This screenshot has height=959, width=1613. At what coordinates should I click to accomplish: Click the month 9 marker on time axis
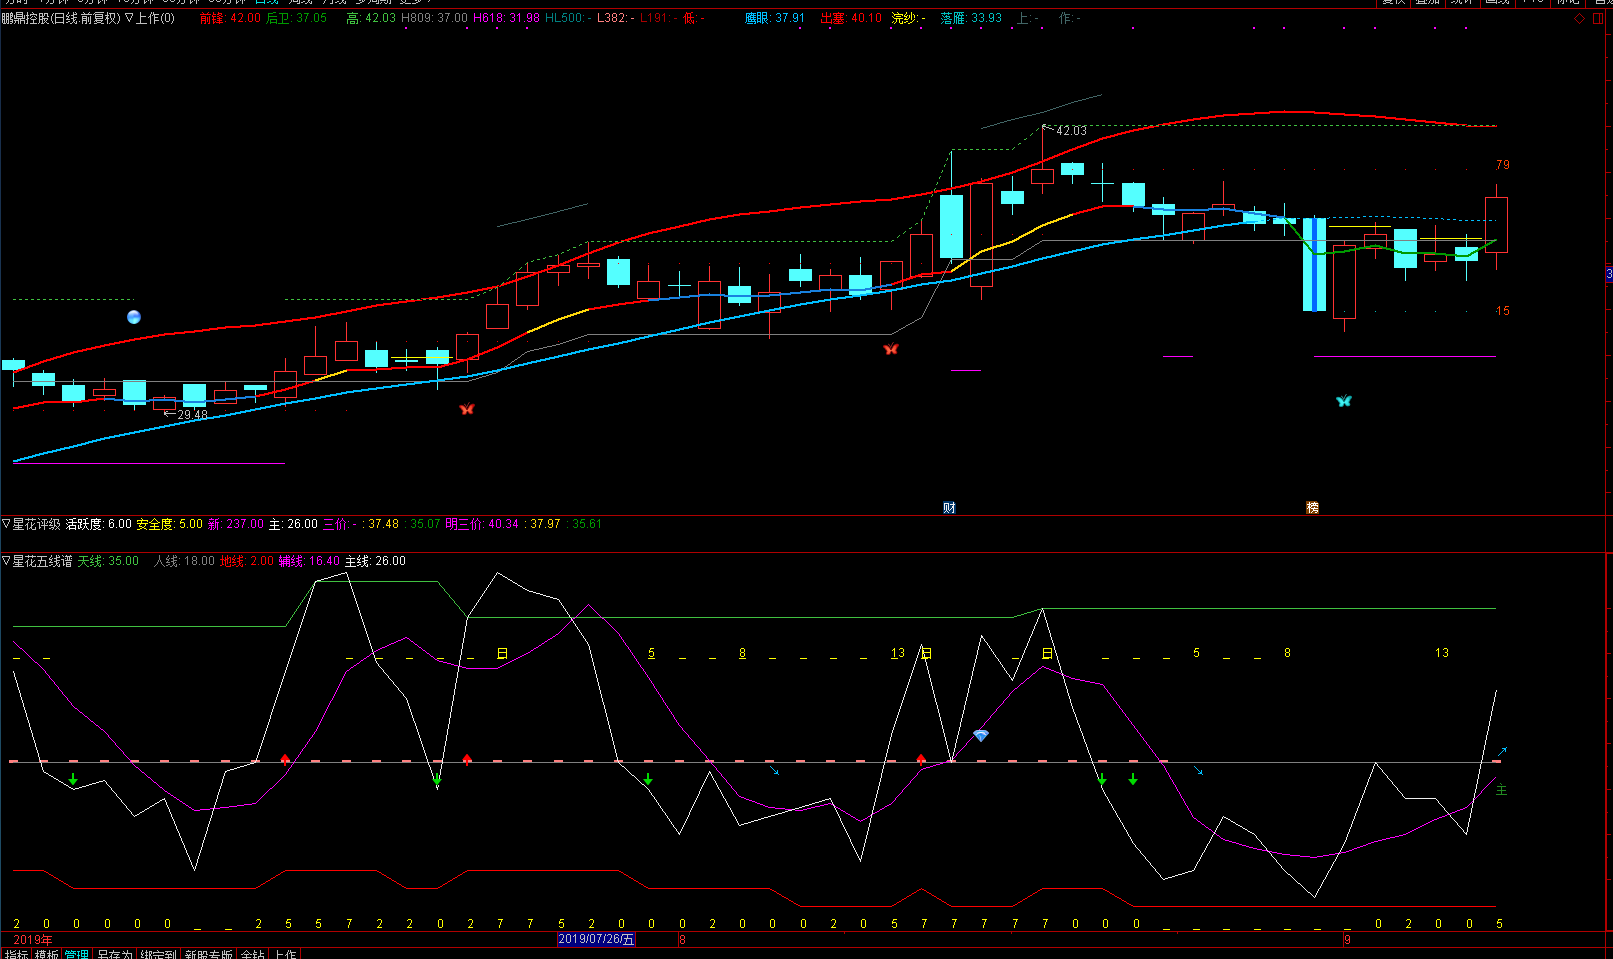coord(1347,940)
